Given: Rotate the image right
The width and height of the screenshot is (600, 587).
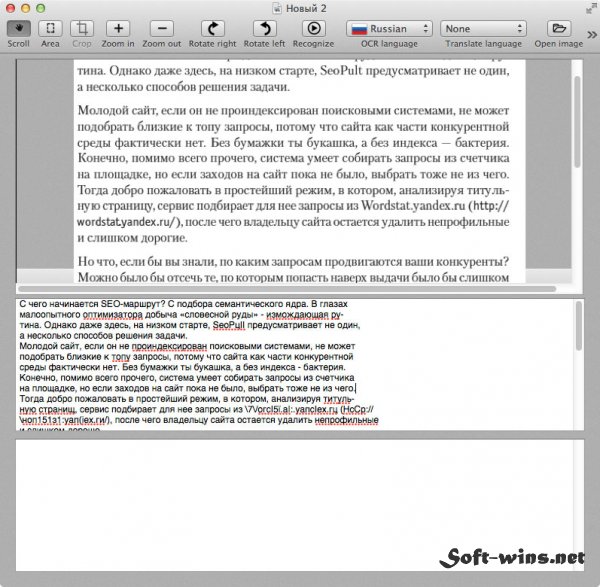Looking at the screenshot, I should pos(213,29).
